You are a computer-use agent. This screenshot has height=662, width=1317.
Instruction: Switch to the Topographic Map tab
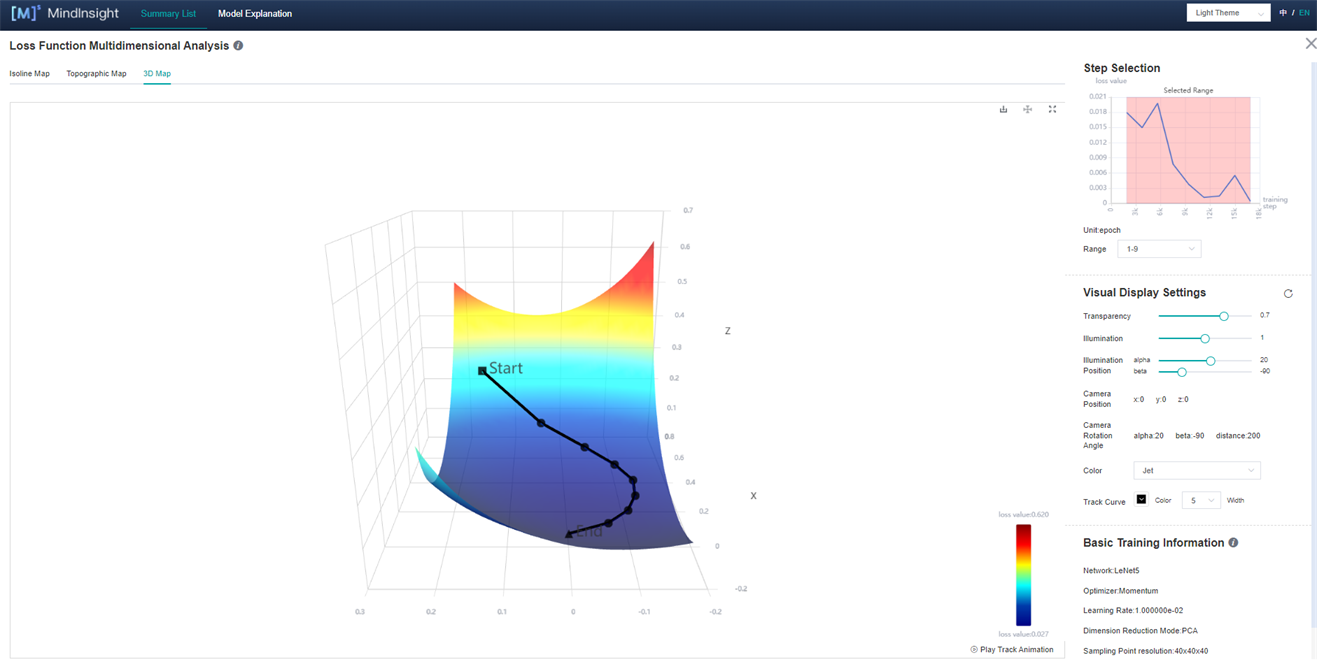click(x=96, y=74)
